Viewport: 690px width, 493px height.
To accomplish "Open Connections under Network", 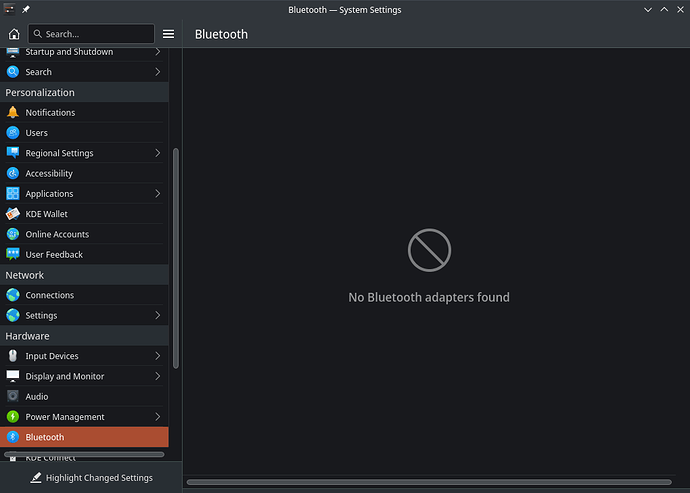I will 84,294.
